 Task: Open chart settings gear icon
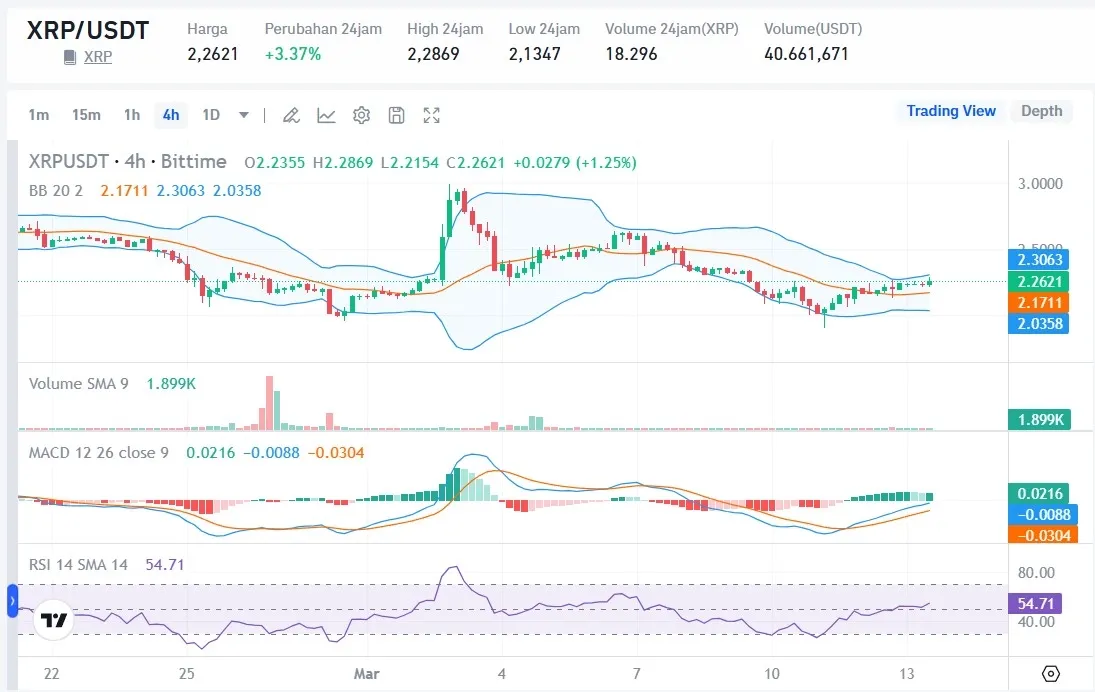(x=361, y=115)
